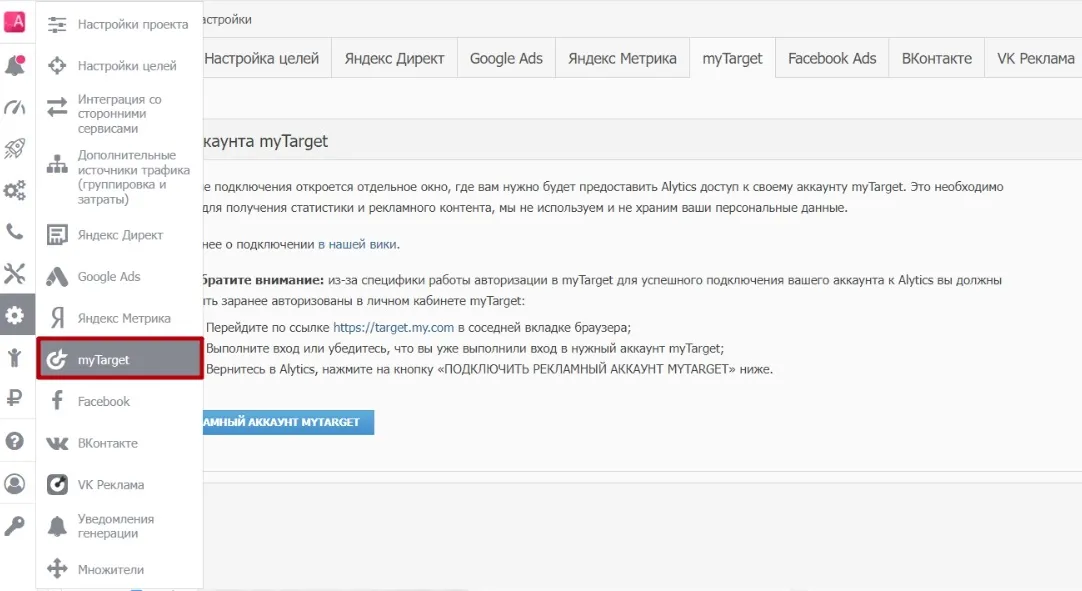The image size is (1082, 591).
Task: Click the Facebook f icon
Action: coord(57,401)
